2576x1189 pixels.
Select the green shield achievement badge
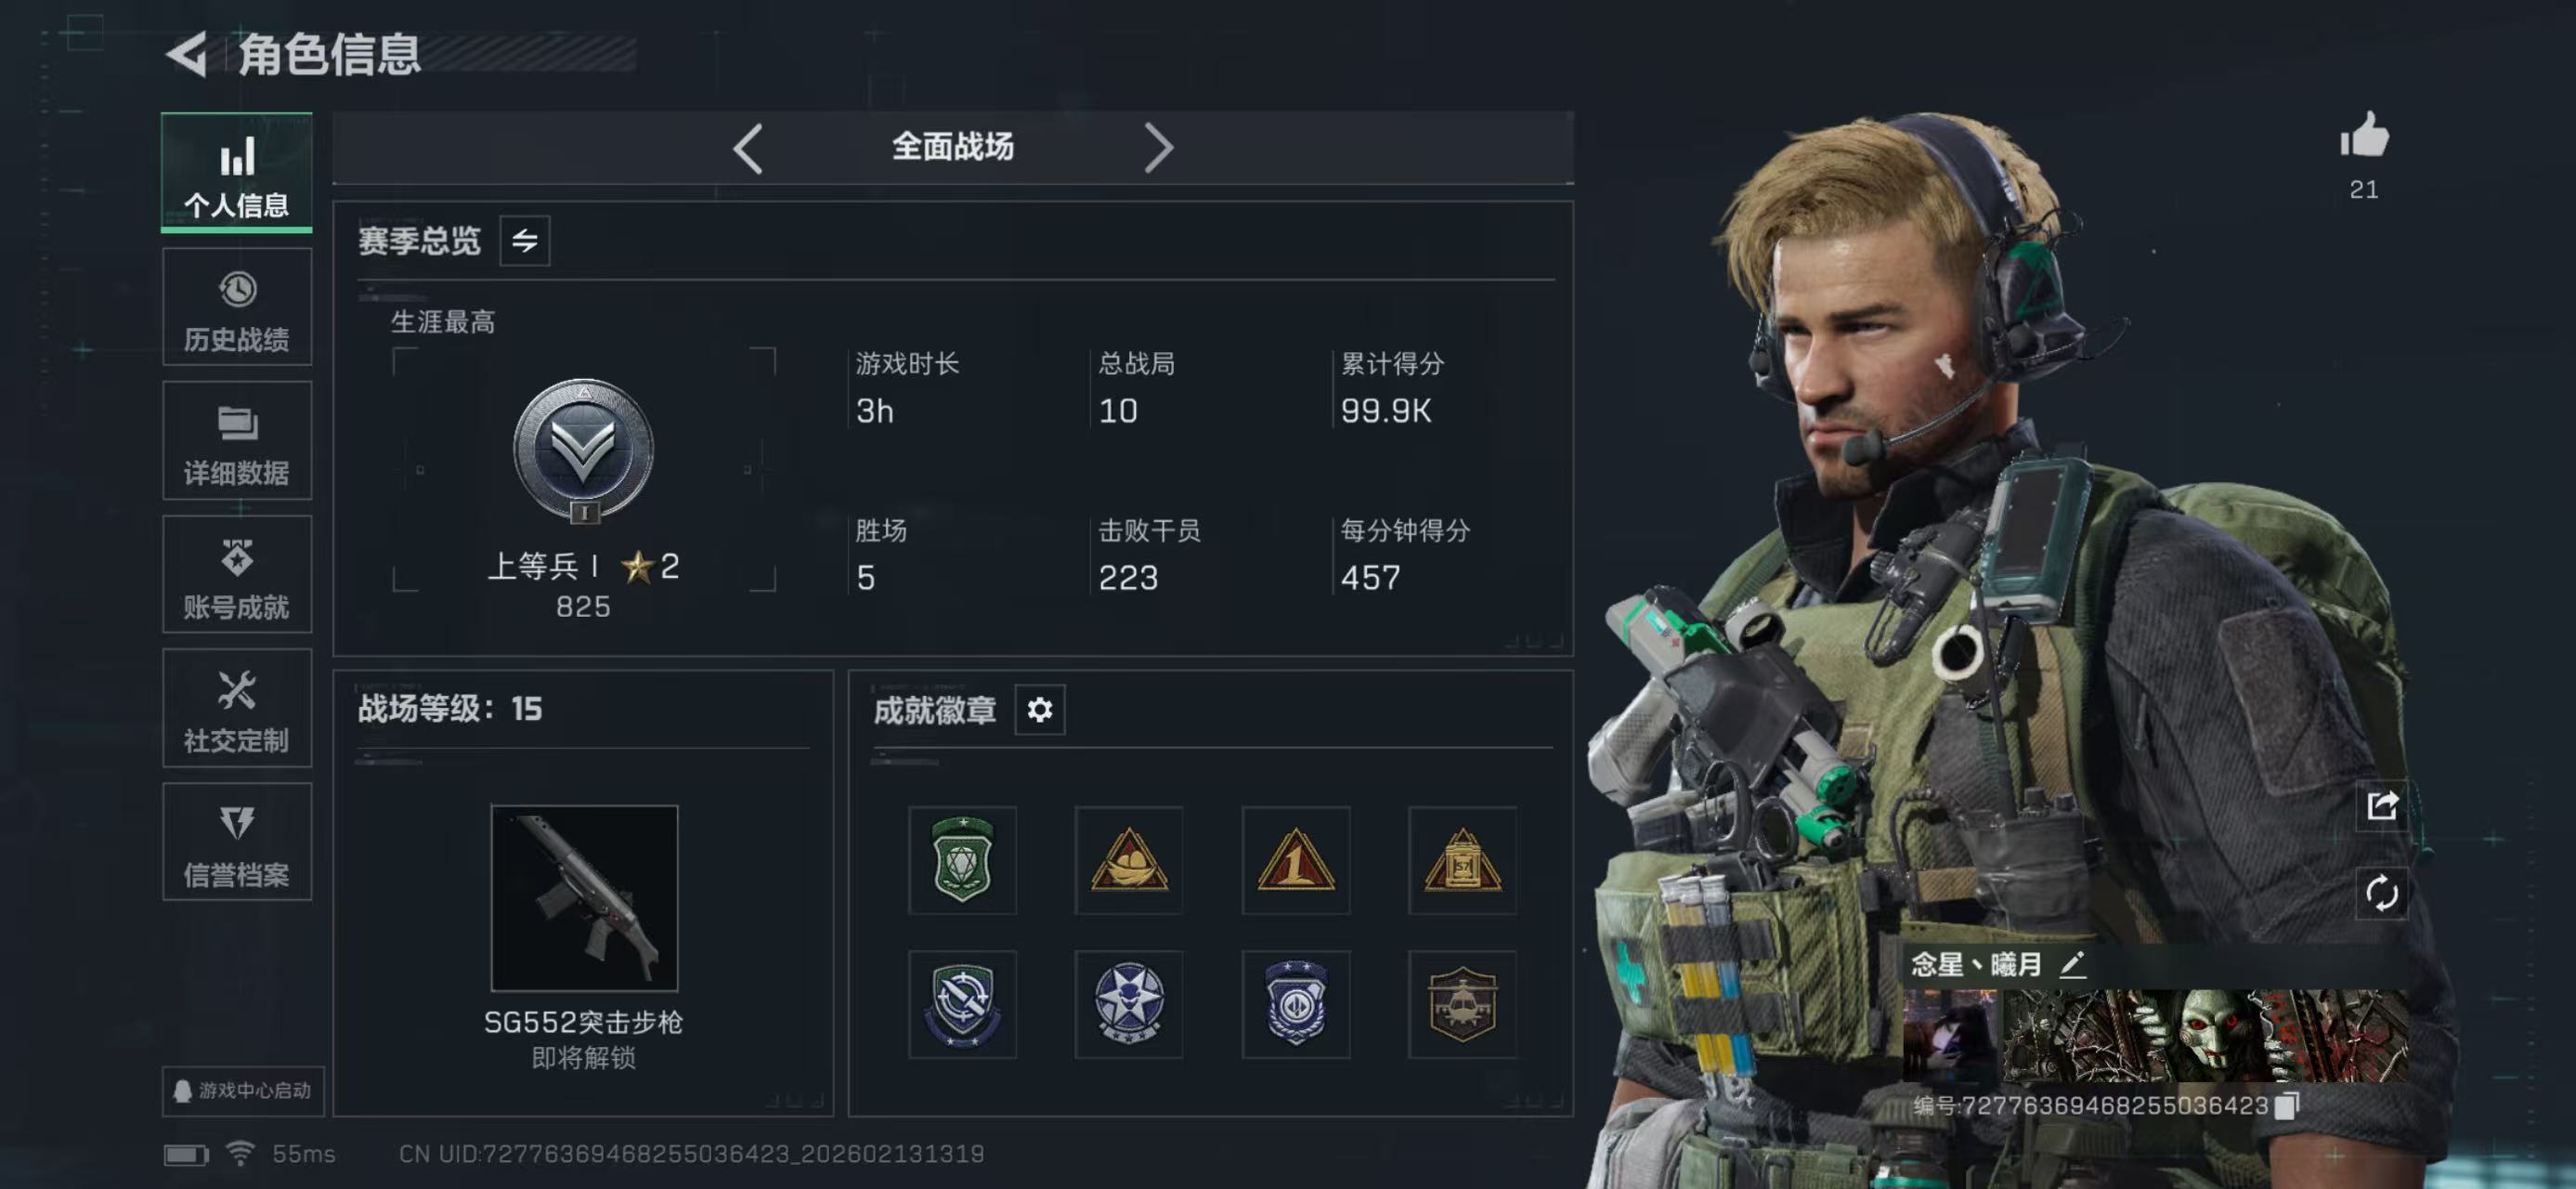[962, 860]
